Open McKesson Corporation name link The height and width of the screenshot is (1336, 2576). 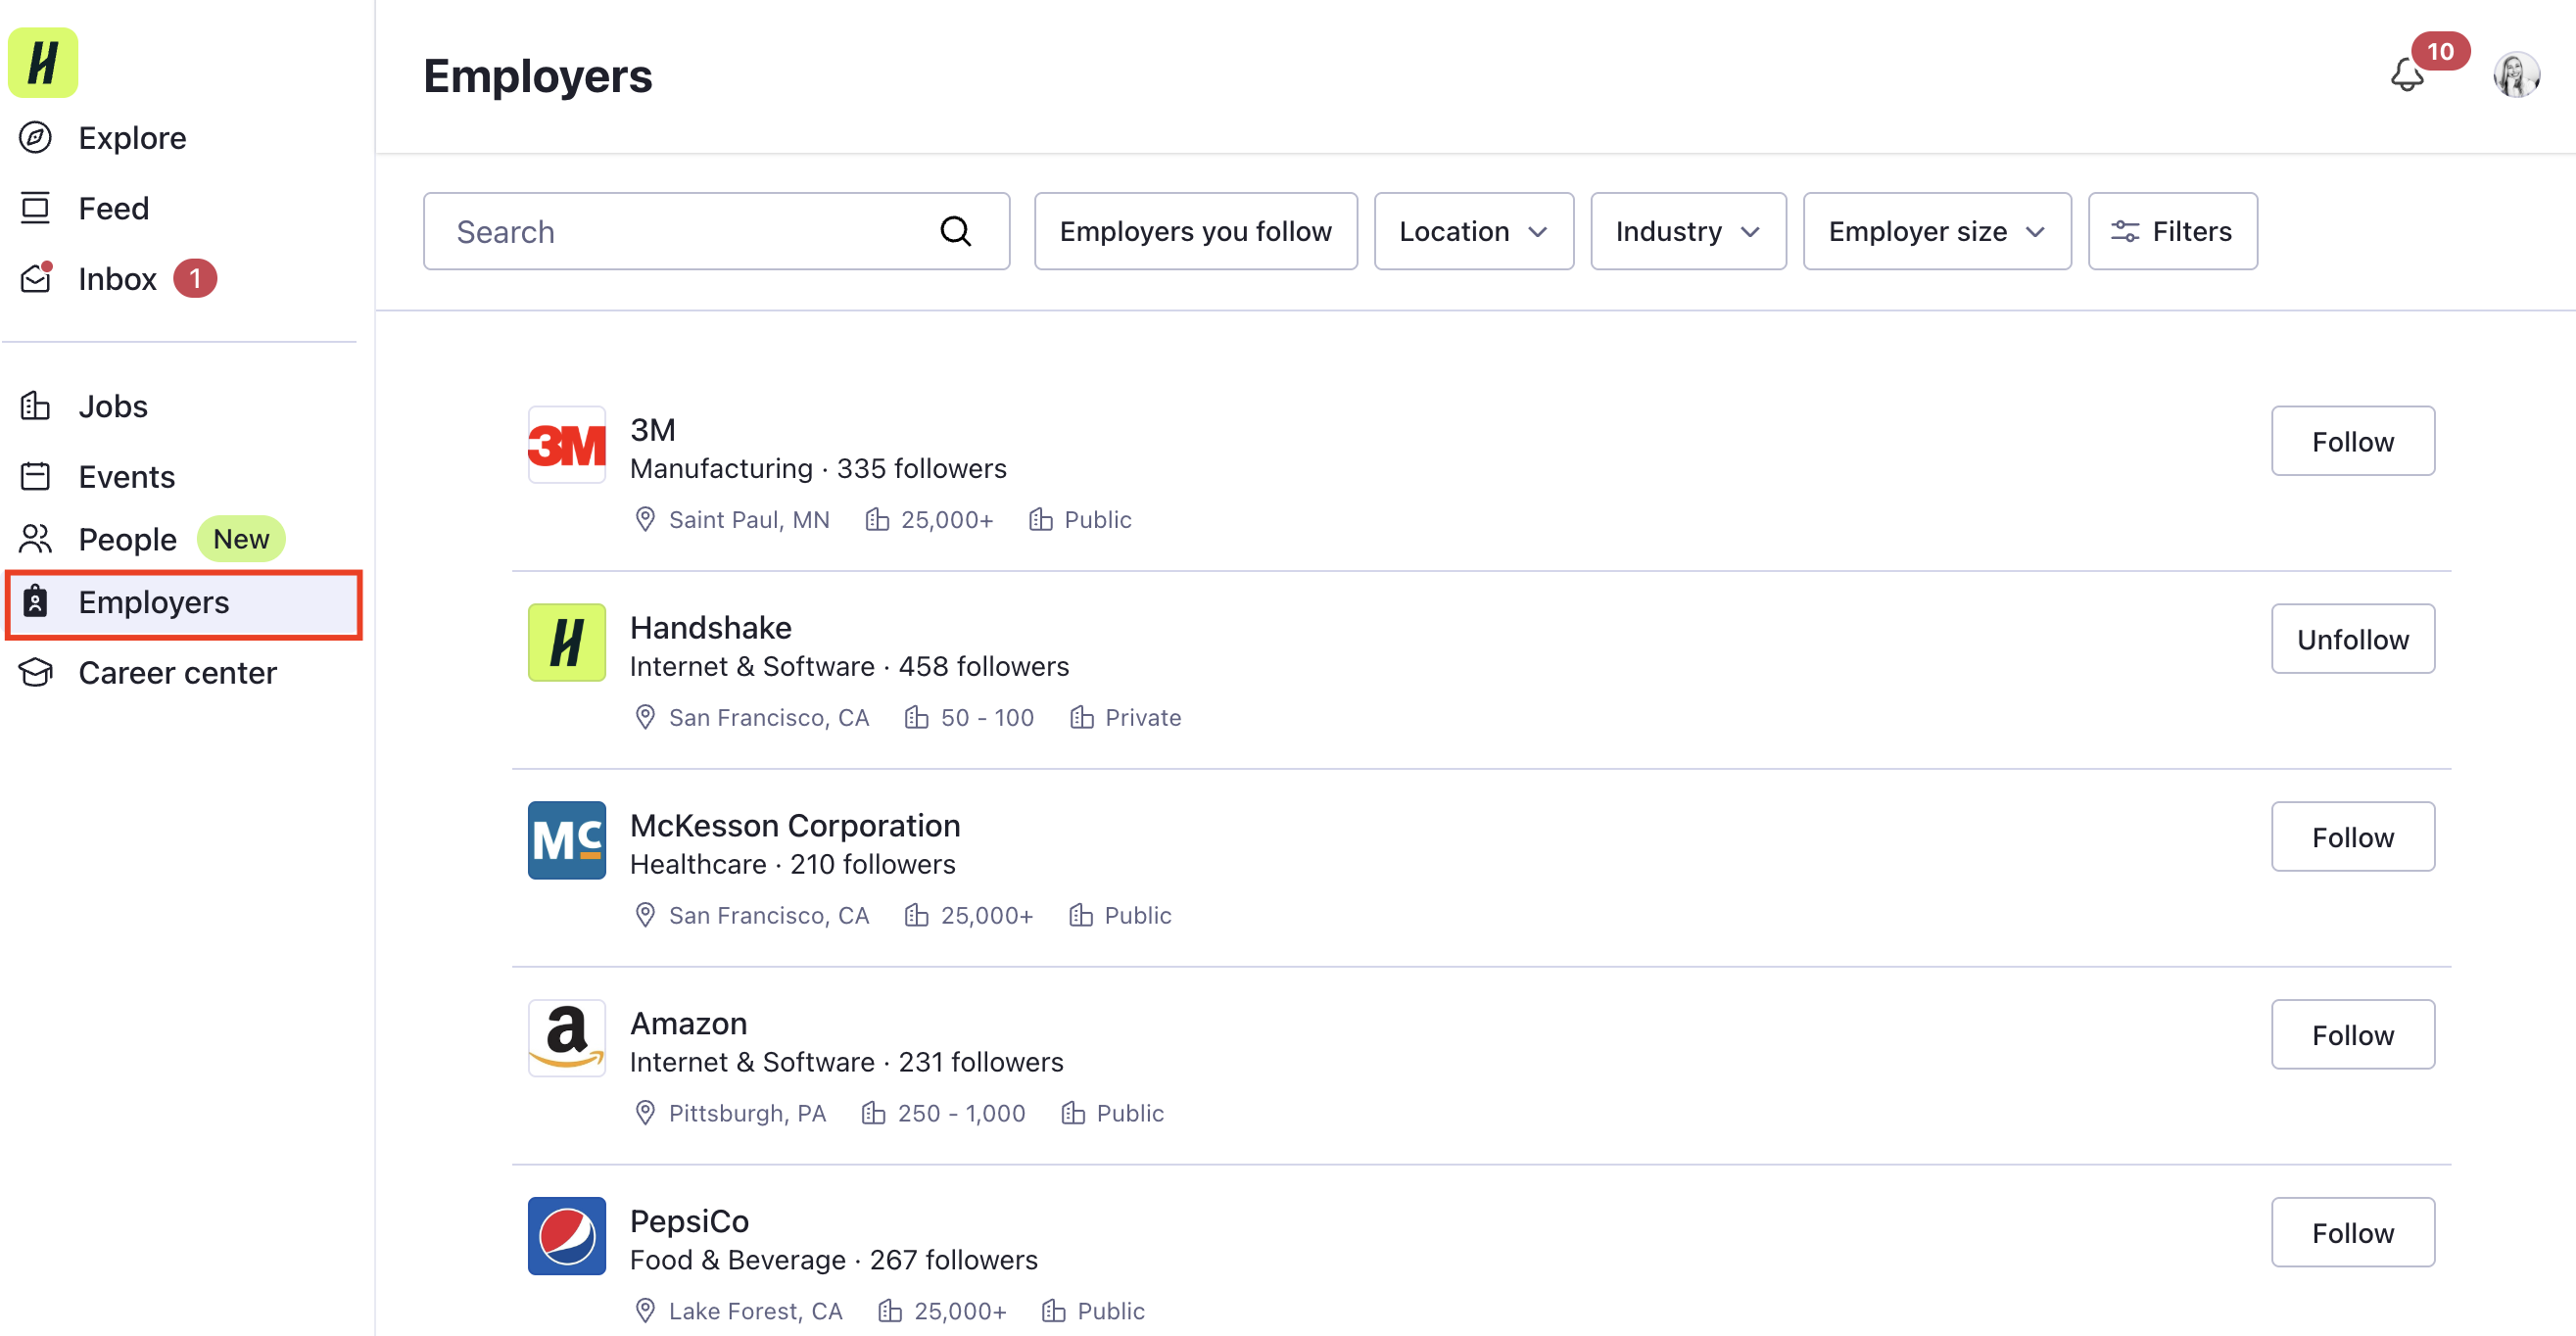(x=794, y=826)
